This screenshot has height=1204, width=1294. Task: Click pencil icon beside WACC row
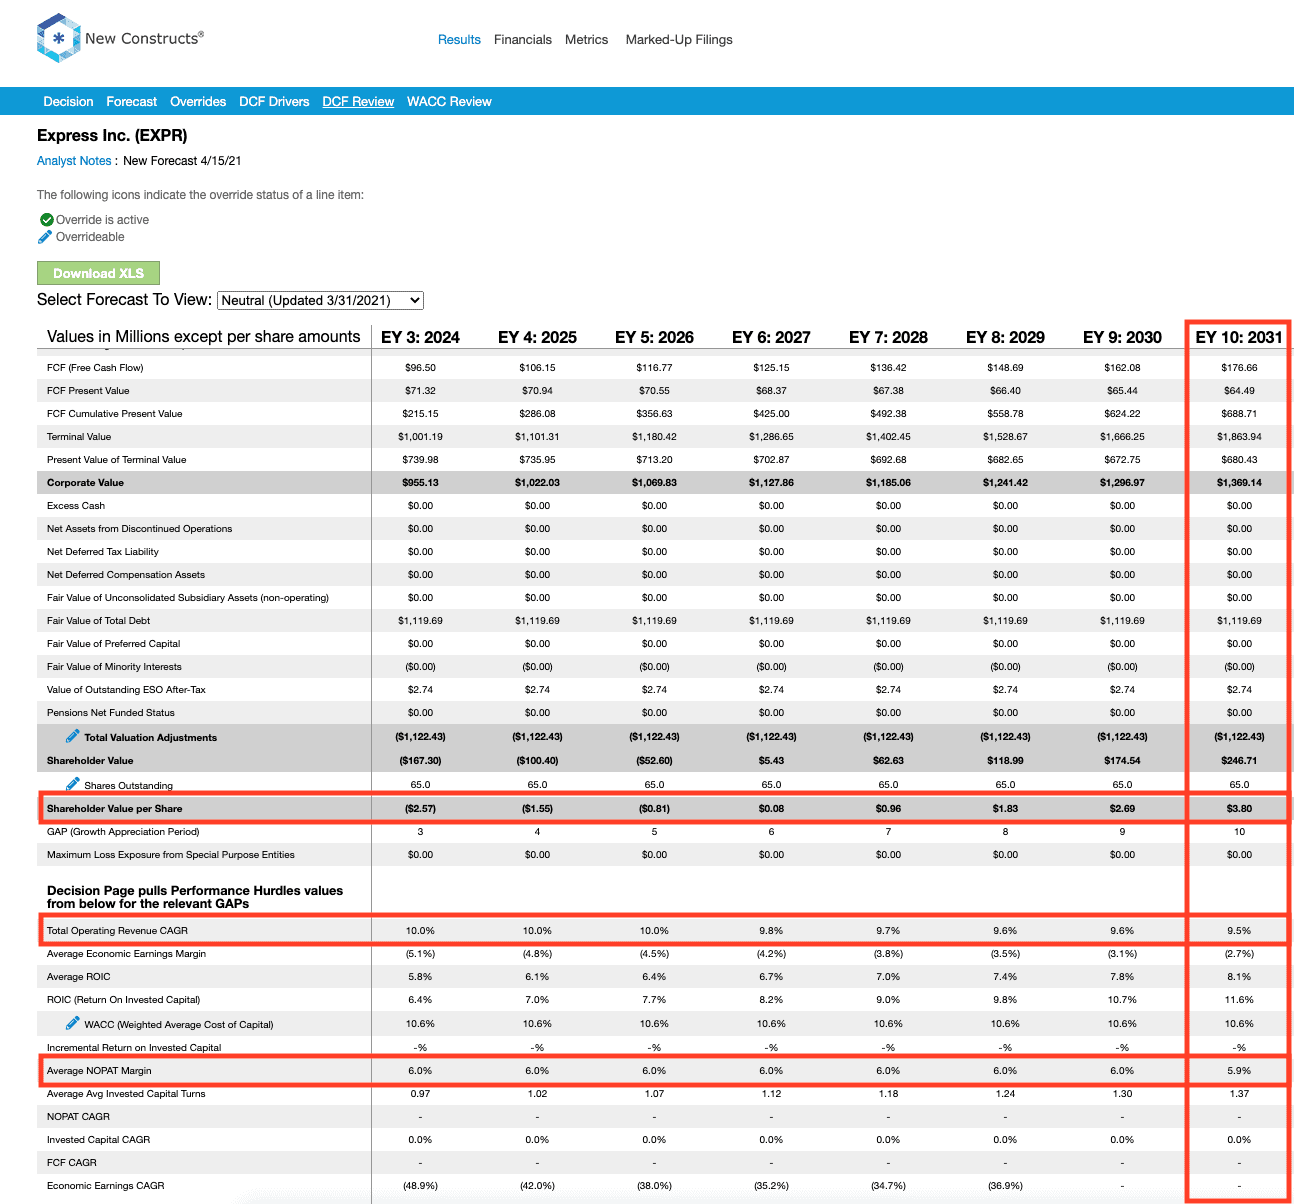[72, 1023]
